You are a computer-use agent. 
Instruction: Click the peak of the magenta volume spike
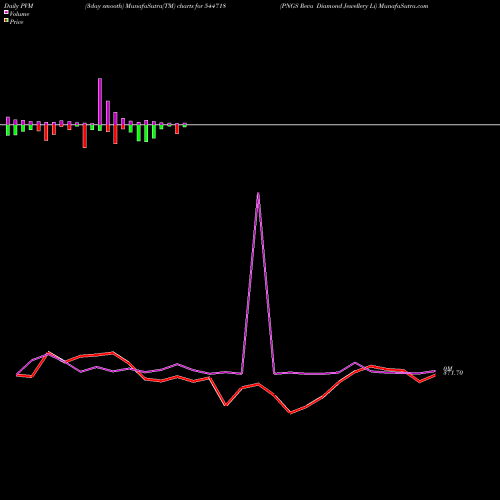(258, 193)
